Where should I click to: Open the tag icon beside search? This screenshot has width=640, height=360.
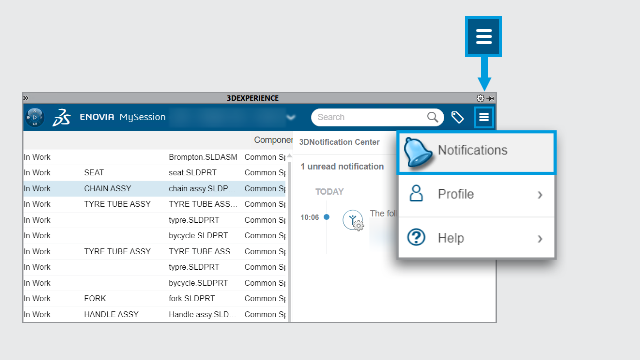pyautogui.click(x=457, y=117)
